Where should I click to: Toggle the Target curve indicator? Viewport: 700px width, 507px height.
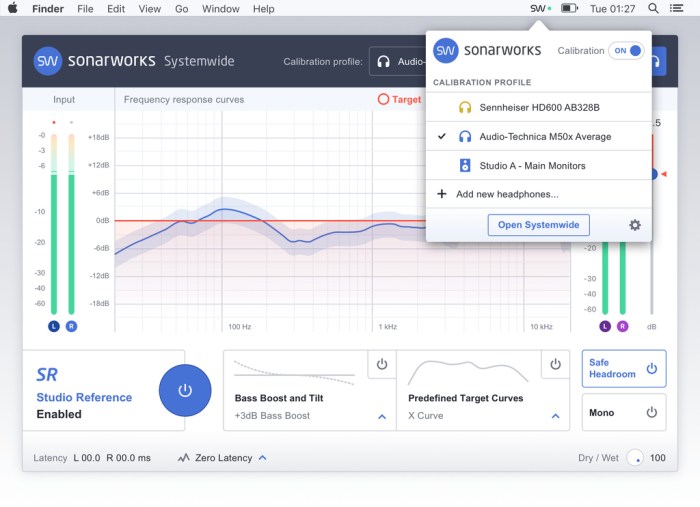coord(384,100)
